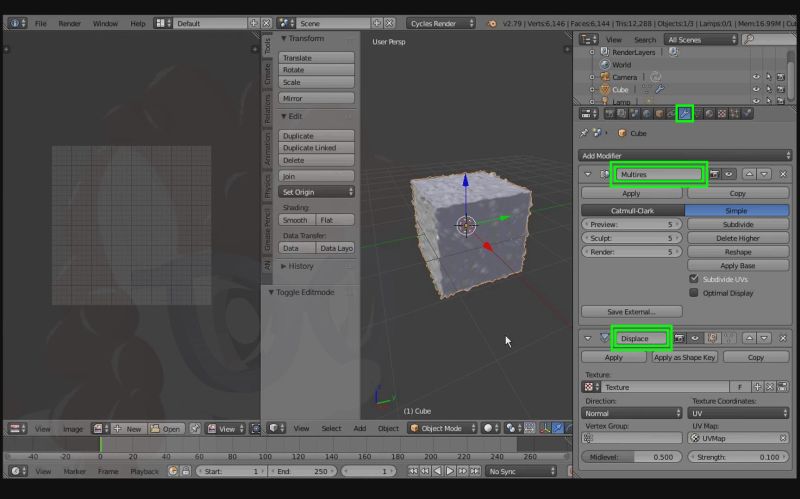Image resolution: width=800 pixels, height=499 pixels.
Task: Open the Object properties tab (orange cube icon)
Action: pos(659,114)
